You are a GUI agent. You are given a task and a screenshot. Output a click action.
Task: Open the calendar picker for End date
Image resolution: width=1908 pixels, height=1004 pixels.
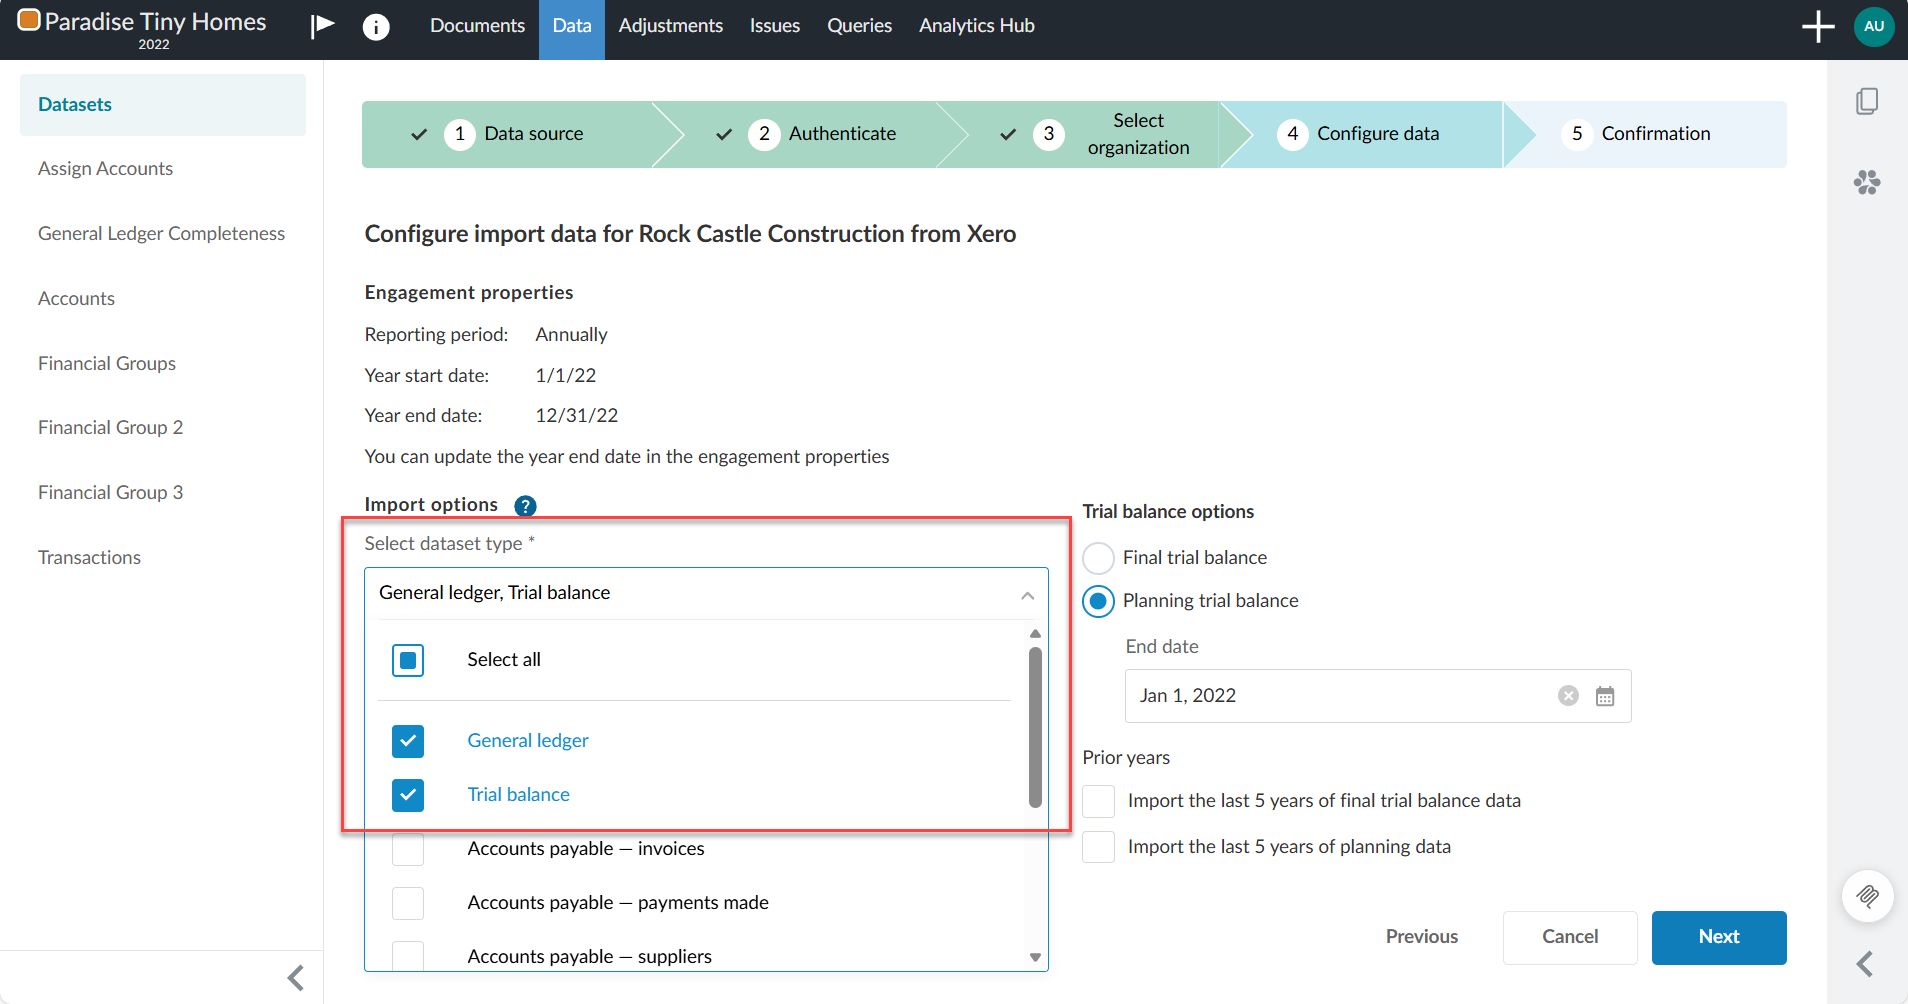1605,696
